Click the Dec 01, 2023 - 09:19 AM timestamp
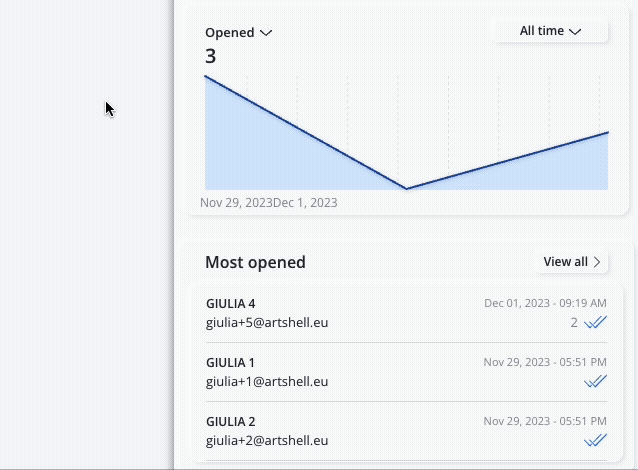Screen dimensions: 638x470 545,303
